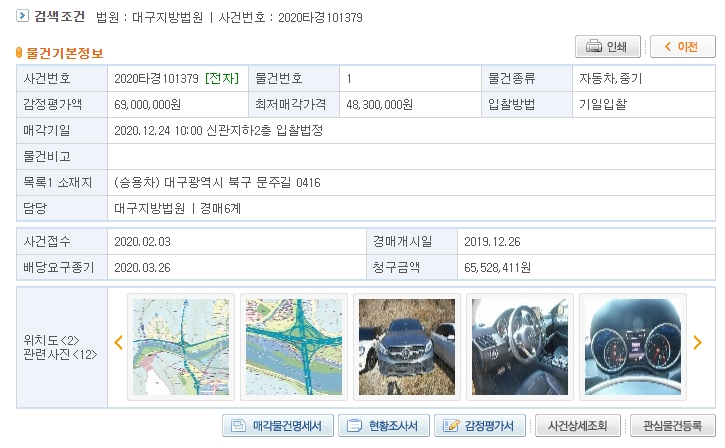Click 자동차,중기 item type value

click(611, 79)
